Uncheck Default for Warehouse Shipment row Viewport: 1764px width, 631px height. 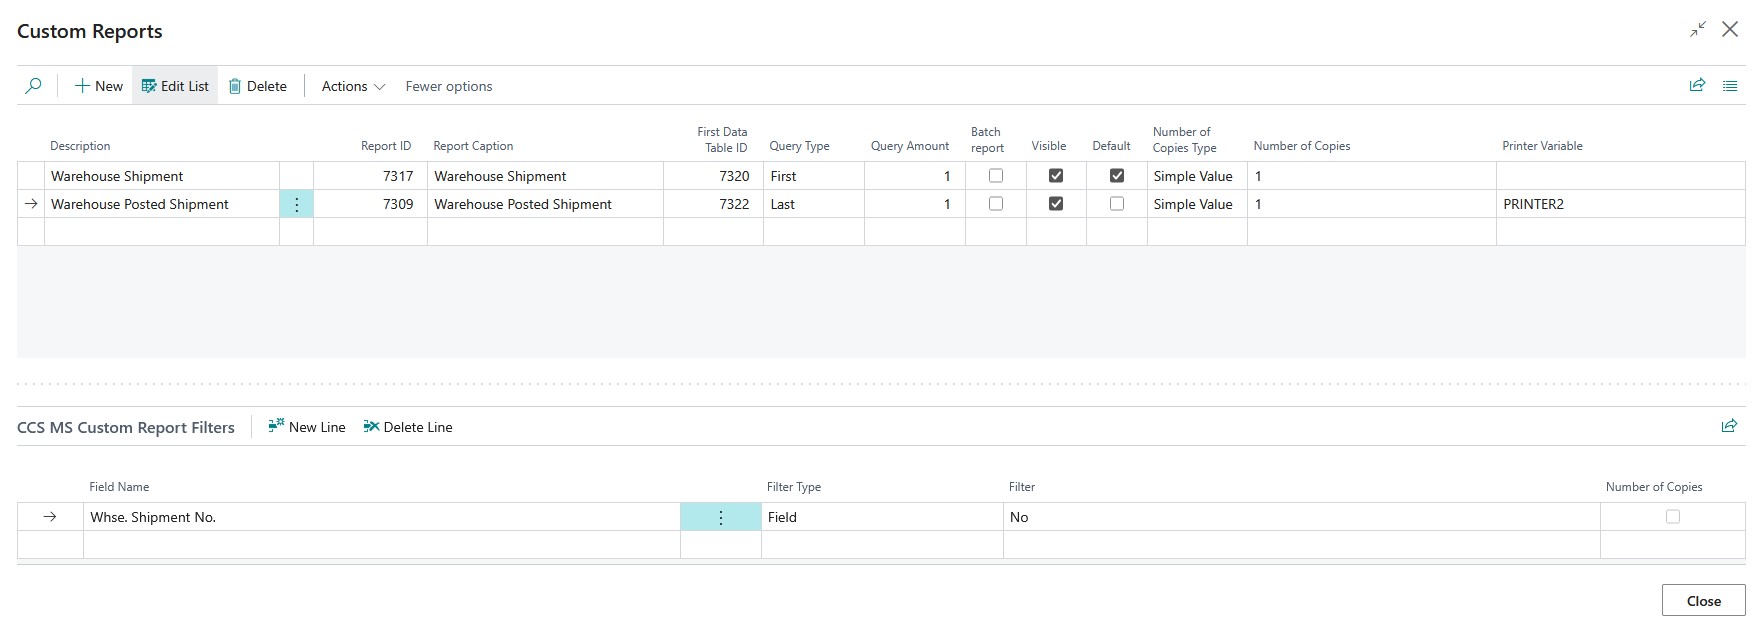[x=1117, y=176]
